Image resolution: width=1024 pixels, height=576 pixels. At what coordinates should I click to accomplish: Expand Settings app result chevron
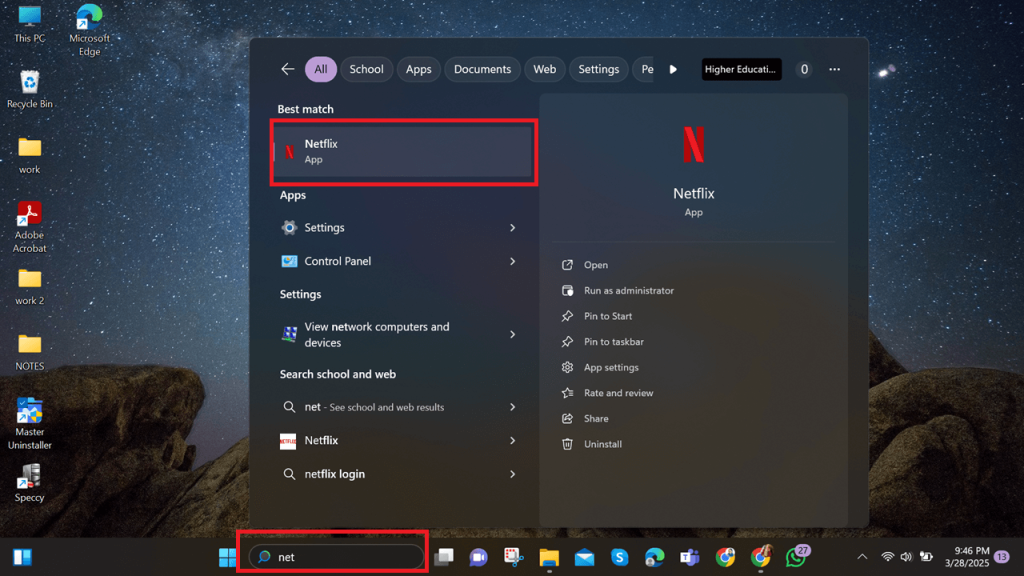pyautogui.click(x=512, y=228)
